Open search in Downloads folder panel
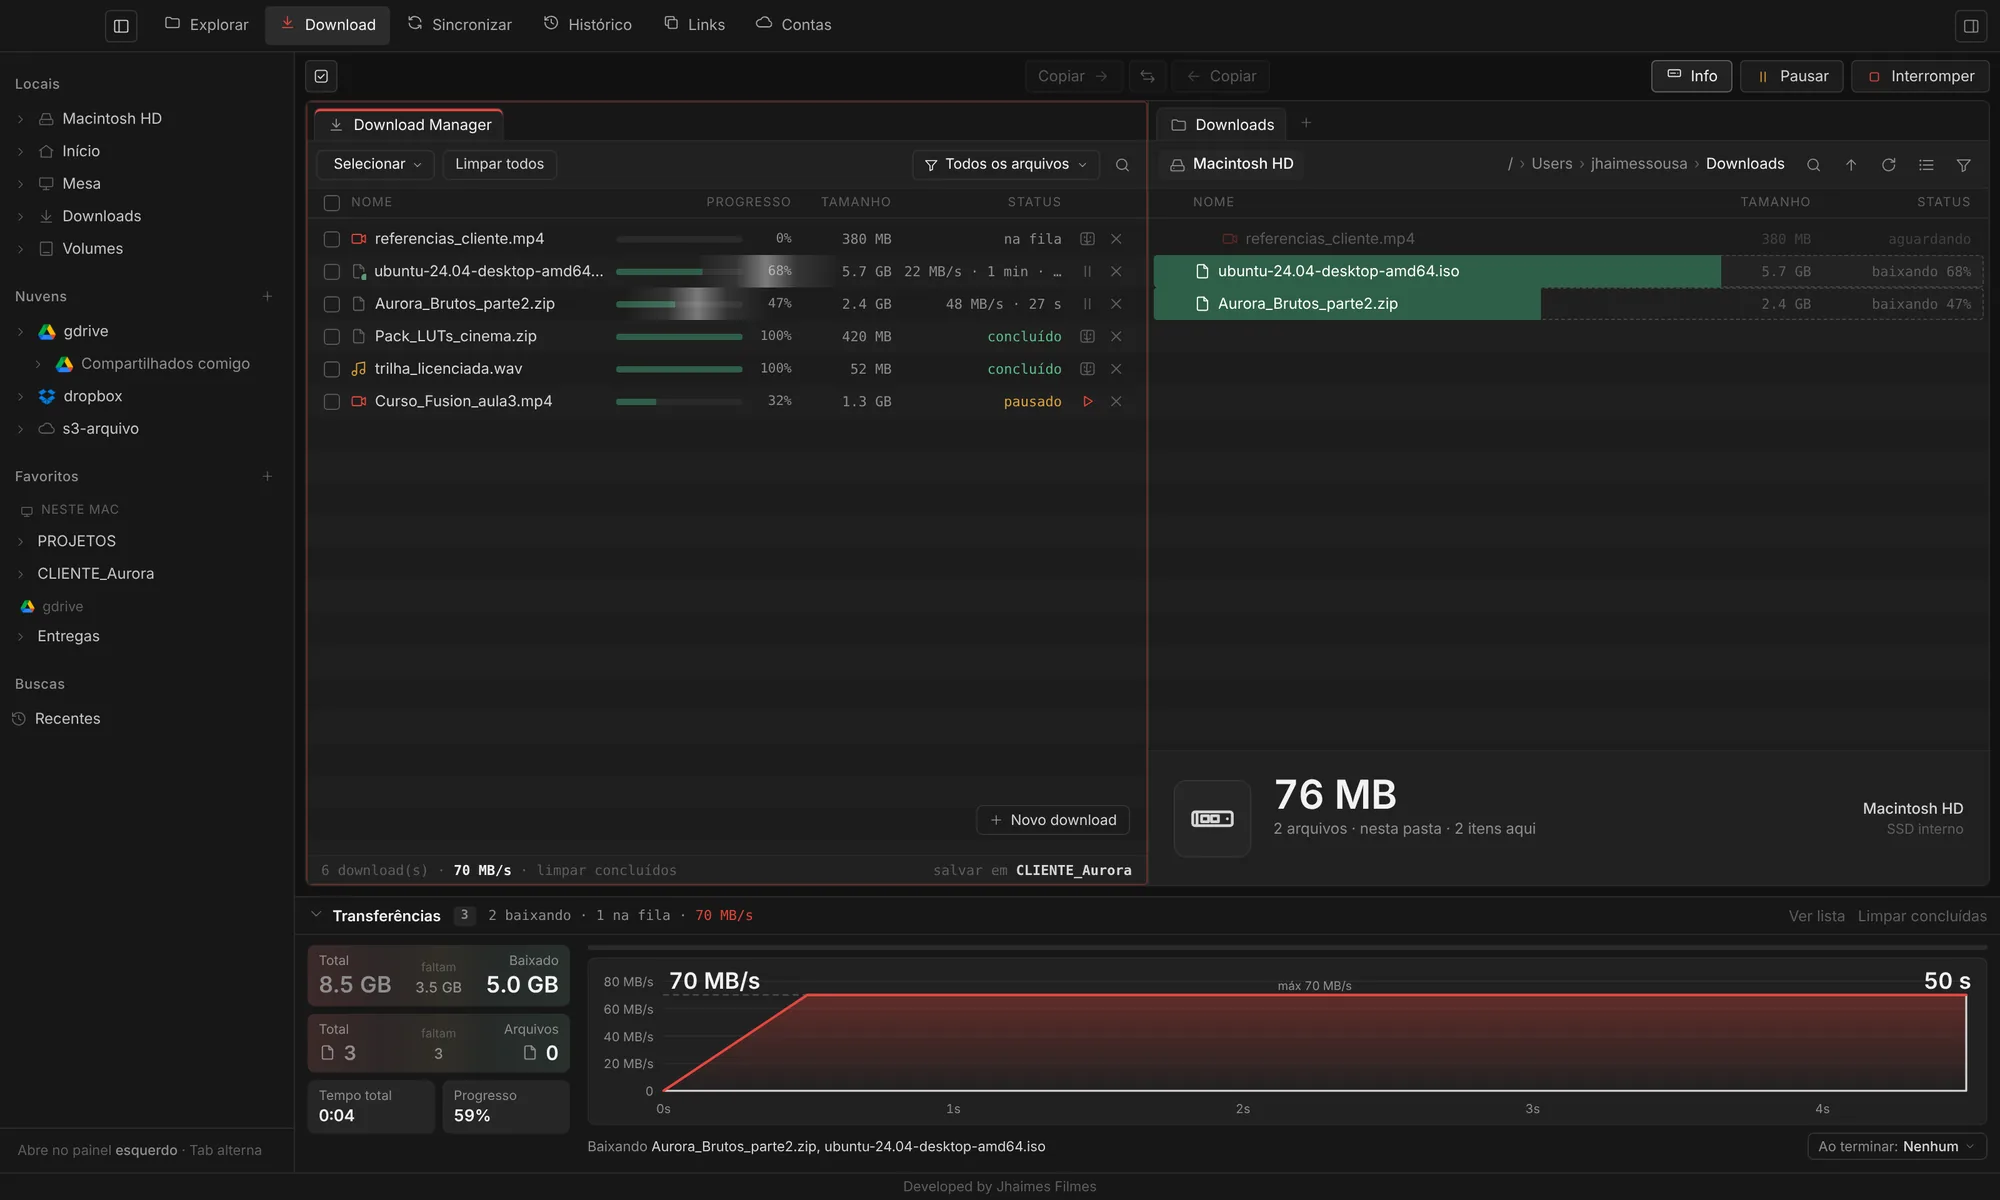The image size is (2000, 1200). (x=1813, y=165)
